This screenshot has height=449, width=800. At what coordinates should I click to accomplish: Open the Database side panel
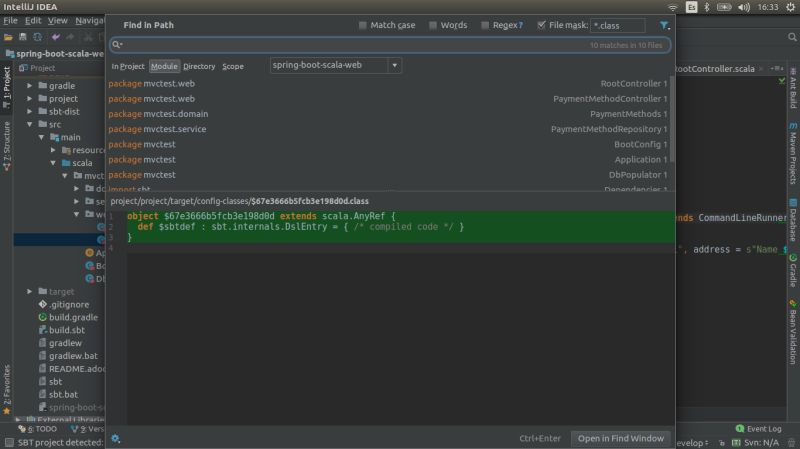click(793, 220)
